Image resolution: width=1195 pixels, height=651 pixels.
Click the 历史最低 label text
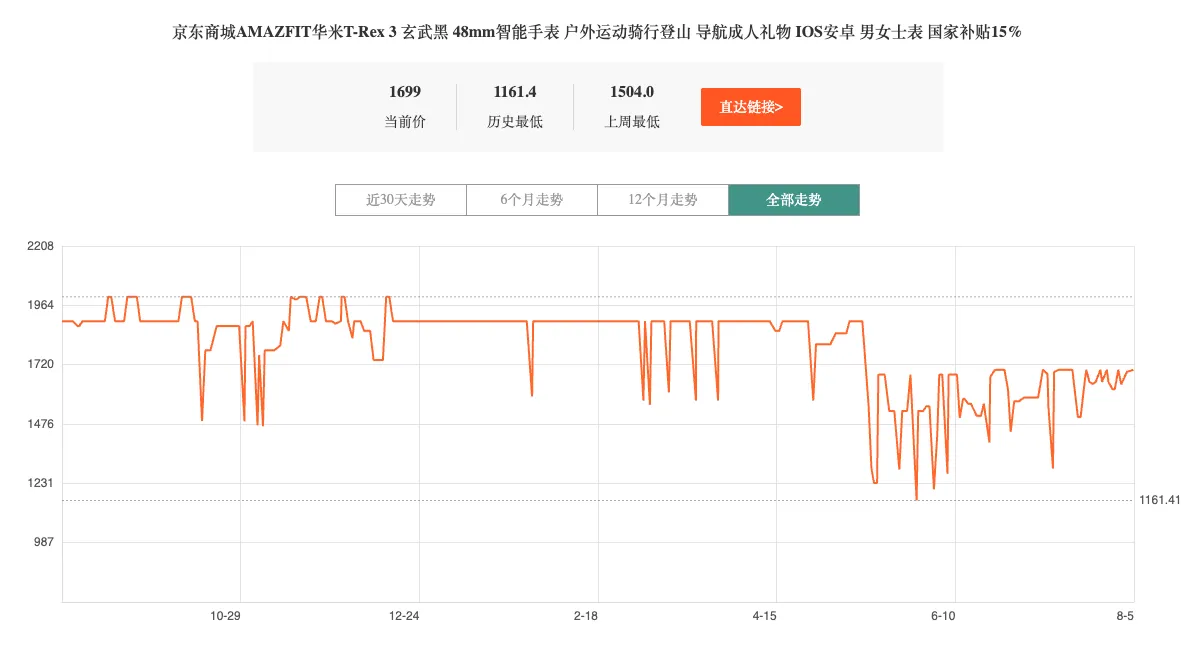[515, 122]
